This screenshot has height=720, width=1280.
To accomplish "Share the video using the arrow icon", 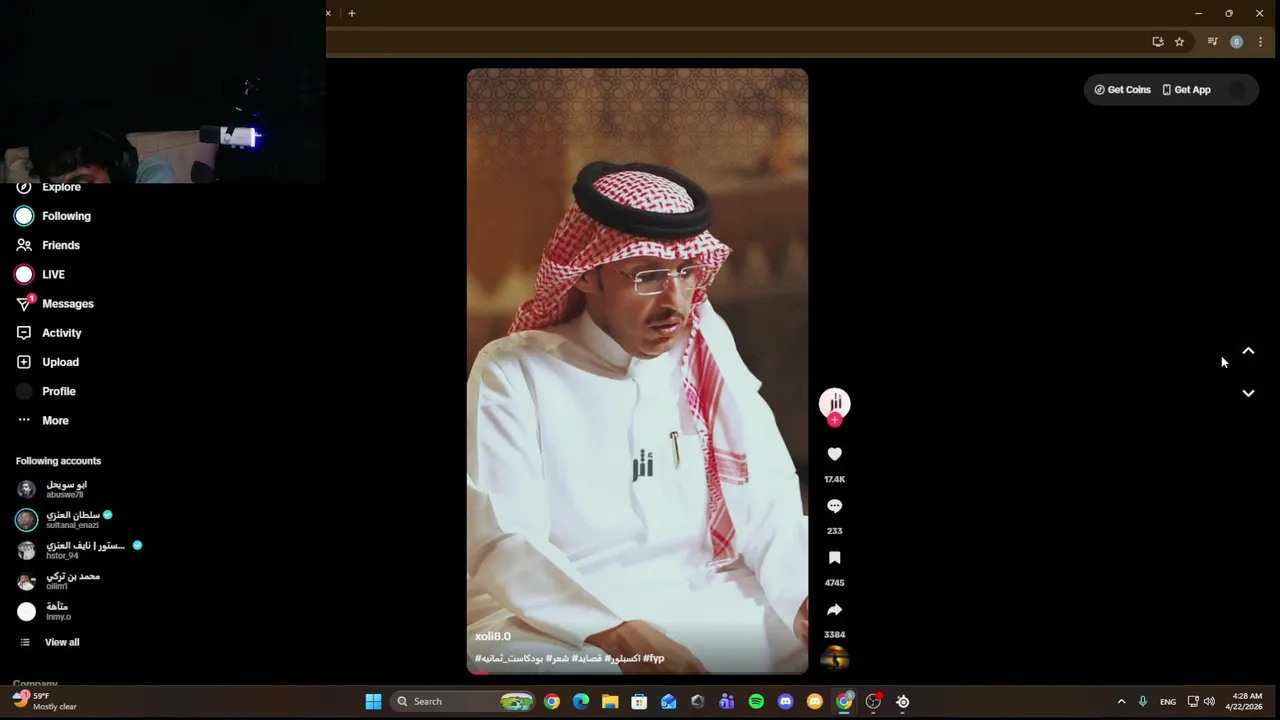I will click(x=834, y=610).
